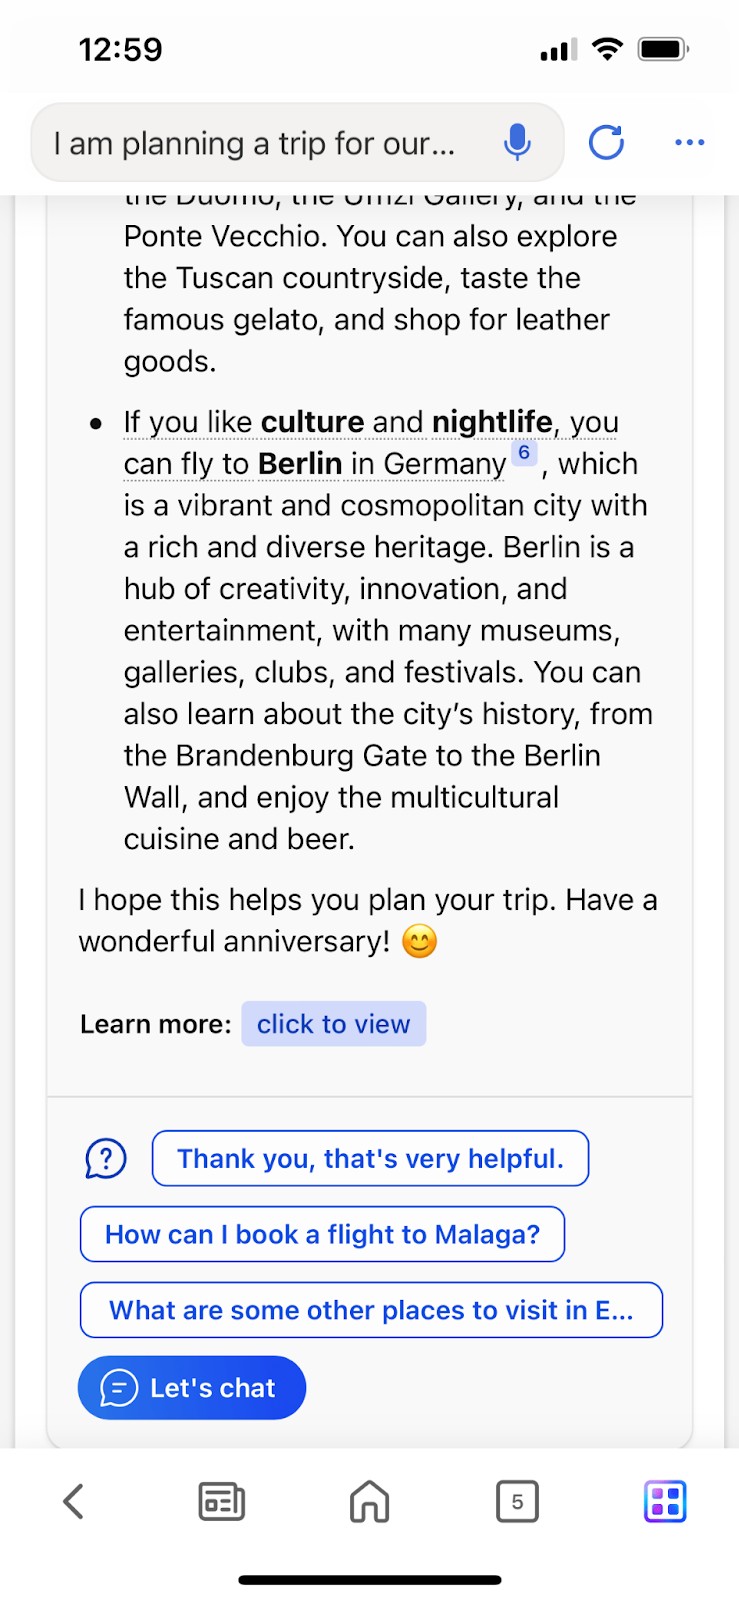739x1600 pixels.
Task: Select 'Thank you, that's very helpful.' suggestion
Action: tap(370, 1159)
